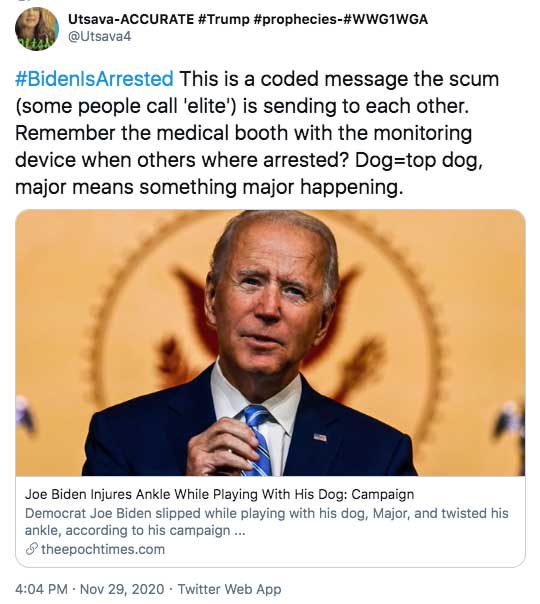Click the #prophecies text in display name
Screen dimensions: 540x604
pos(296,19)
